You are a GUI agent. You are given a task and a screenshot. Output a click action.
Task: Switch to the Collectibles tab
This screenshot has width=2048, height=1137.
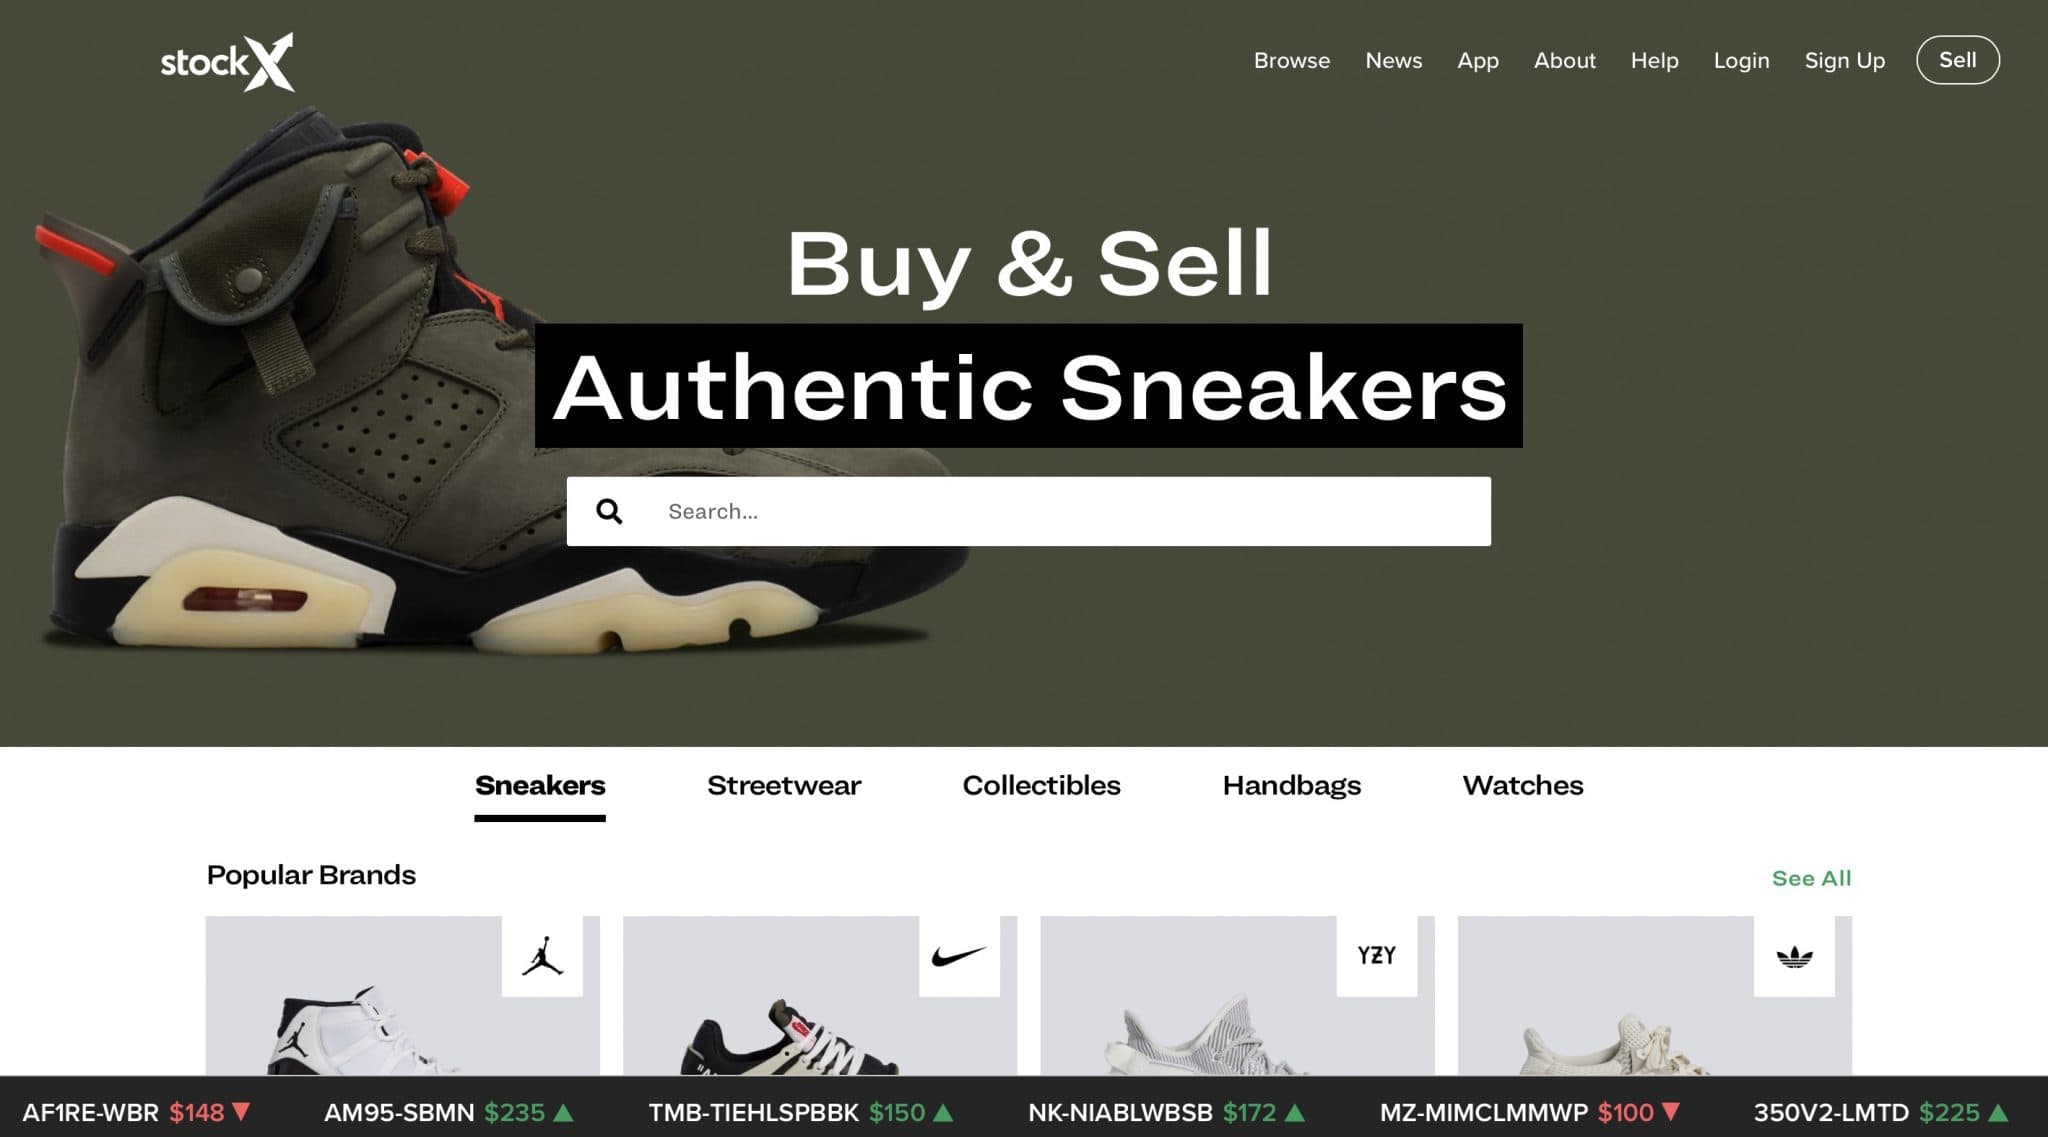point(1041,785)
